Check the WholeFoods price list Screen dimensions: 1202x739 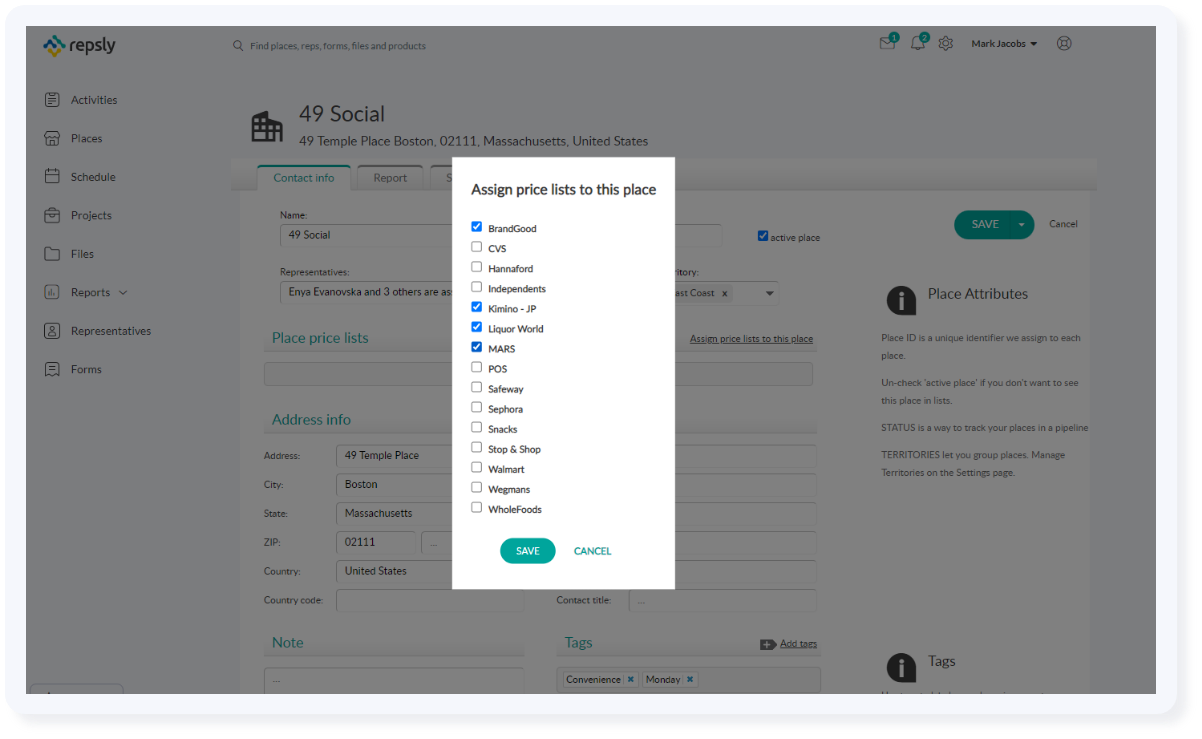(477, 507)
